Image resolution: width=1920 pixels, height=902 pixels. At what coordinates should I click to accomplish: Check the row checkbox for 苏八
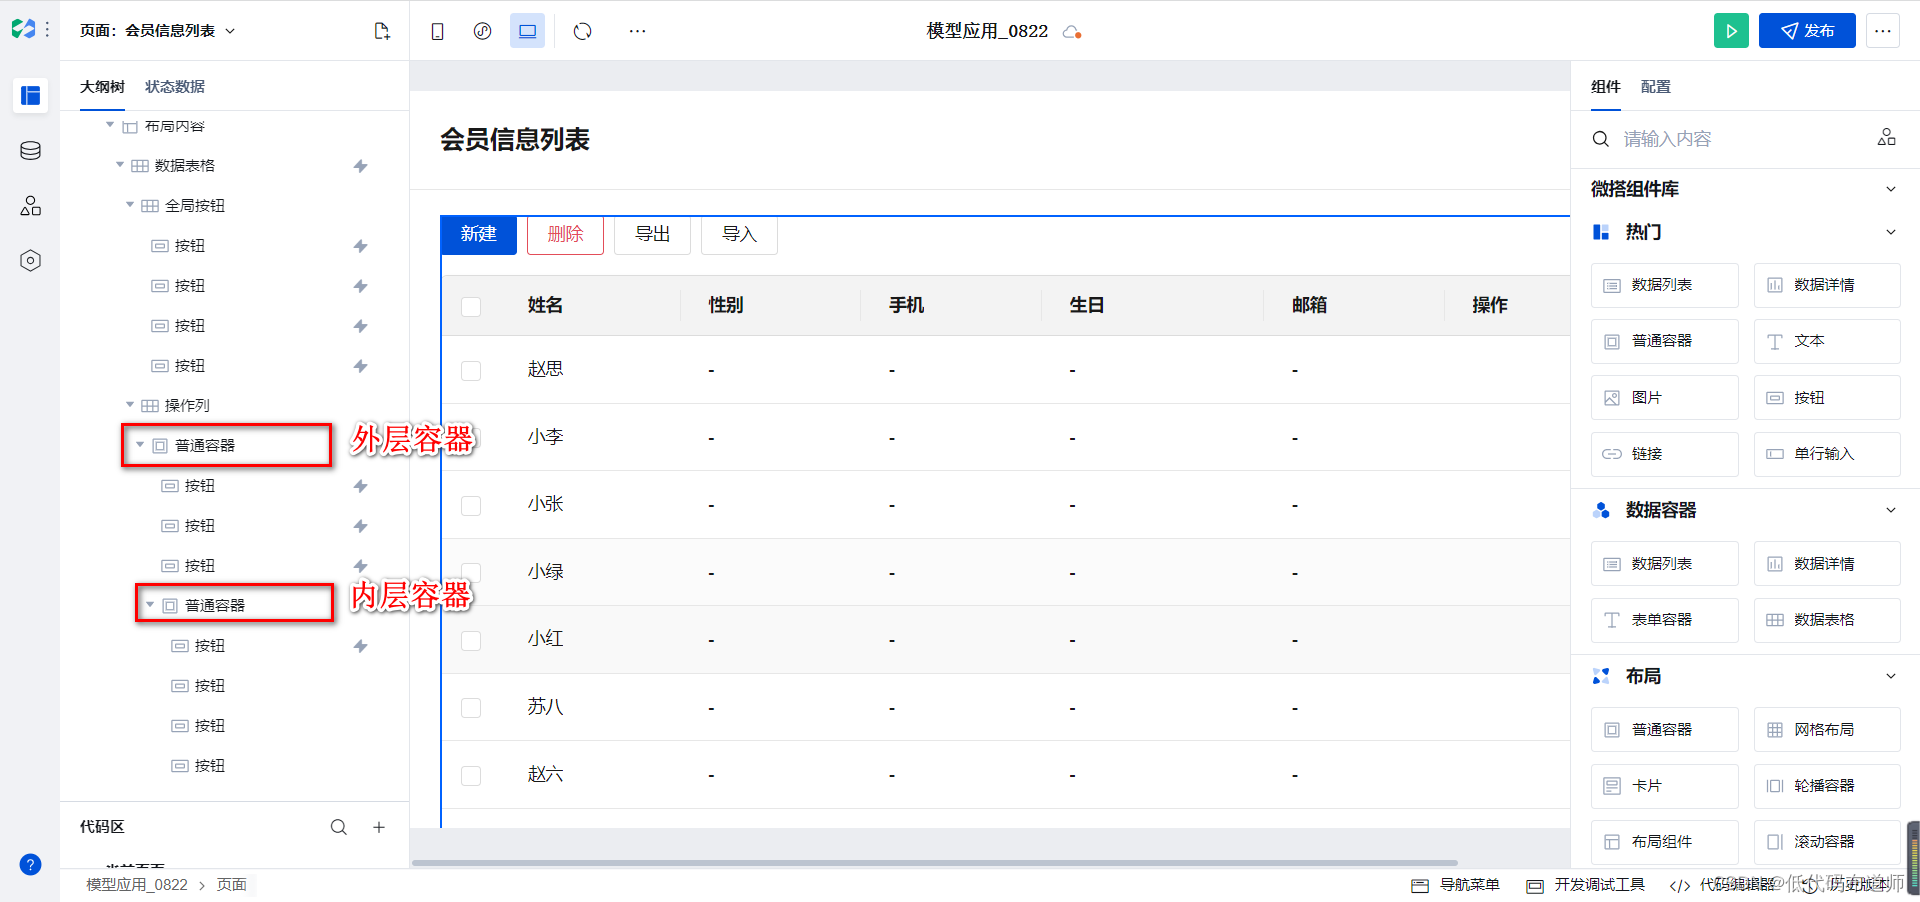click(x=471, y=708)
